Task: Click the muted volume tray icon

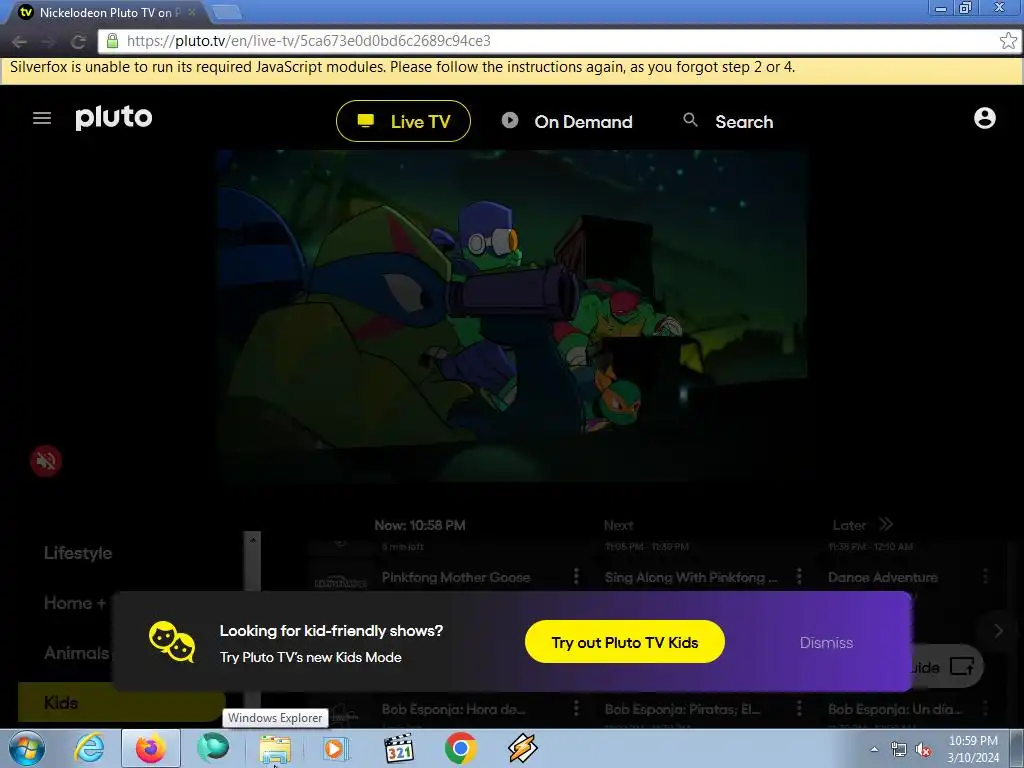Action: 923,750
